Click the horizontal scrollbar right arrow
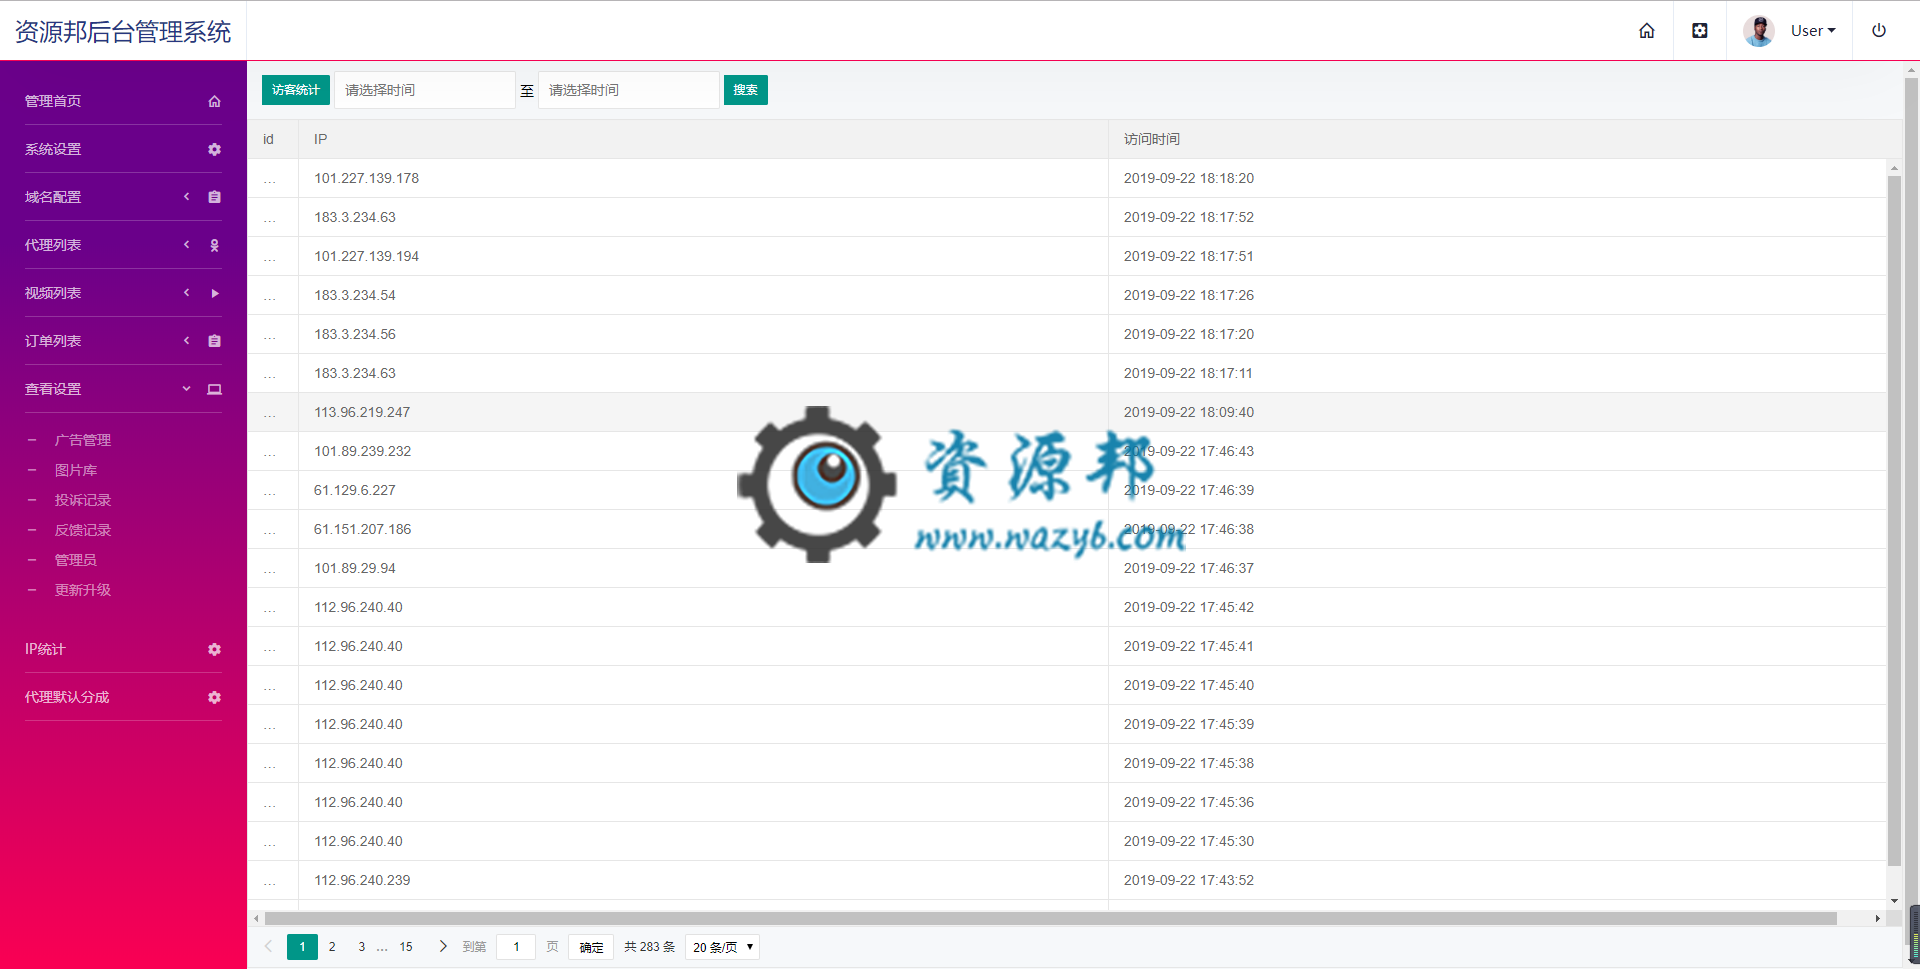 pyautogui.click(x=1877, y=918)
